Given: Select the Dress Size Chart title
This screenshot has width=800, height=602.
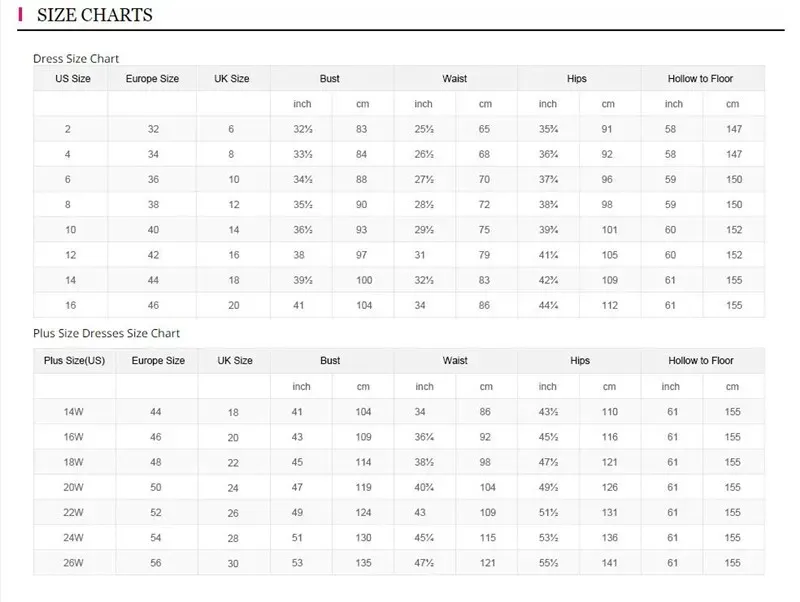Looking at the screenshot, I should [x=76, y=59].
